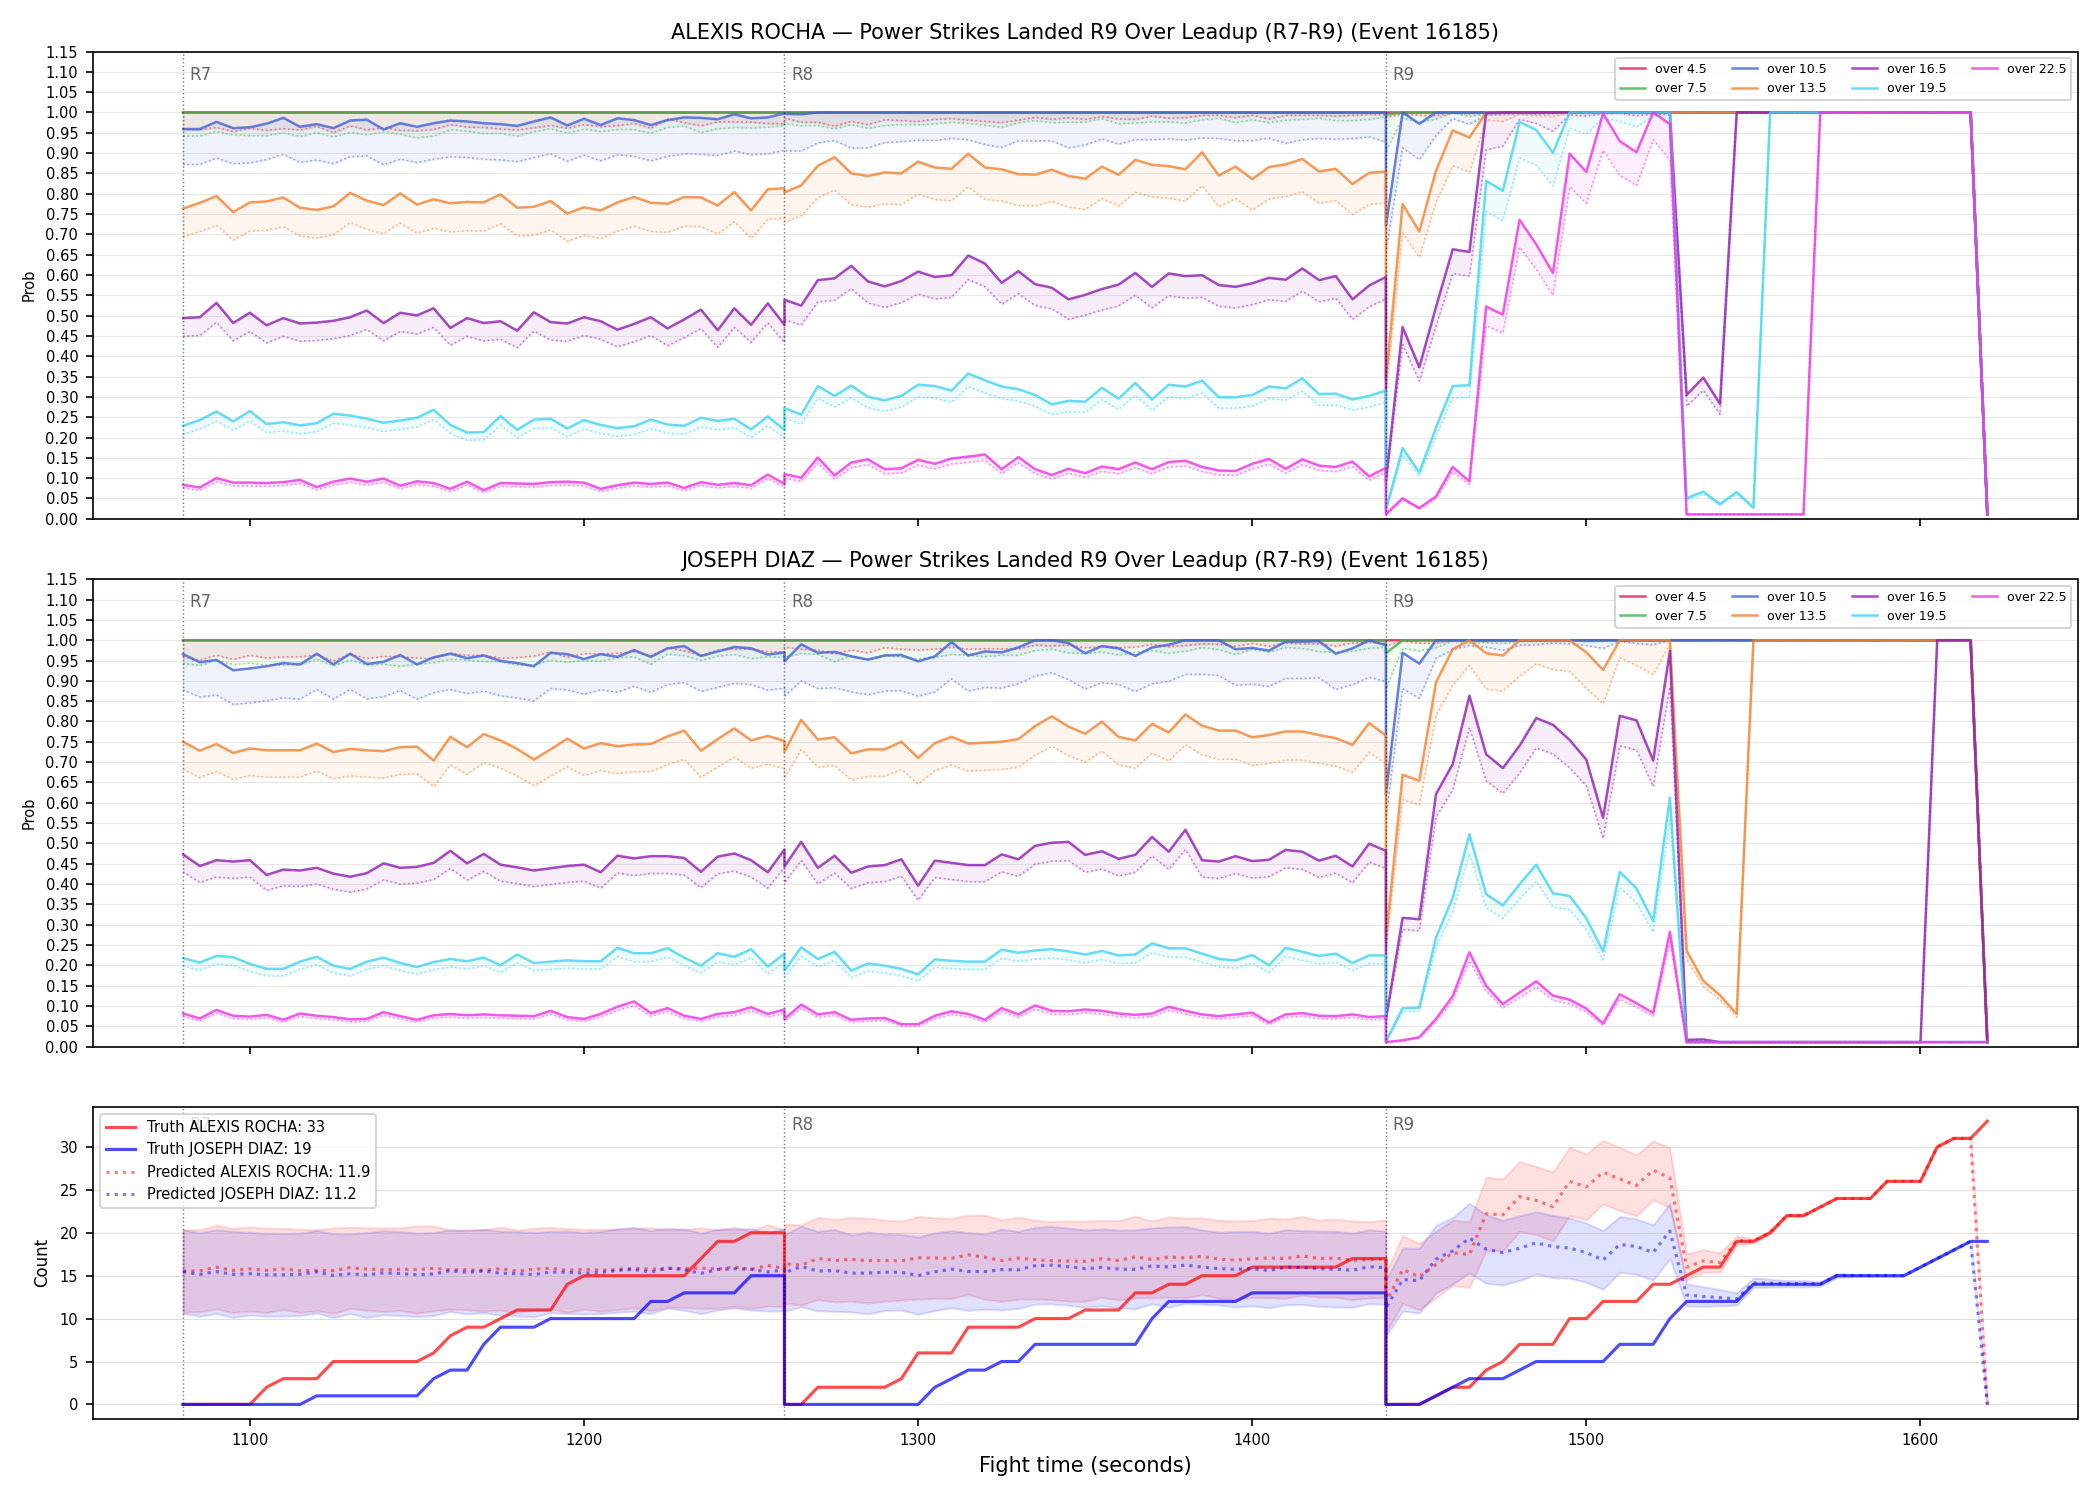The height and width of the screenshot is (1500, 2100).
Task: Pick 'over 13.5' legend entry in Joseph Diaz chart
Action: 1779,616
